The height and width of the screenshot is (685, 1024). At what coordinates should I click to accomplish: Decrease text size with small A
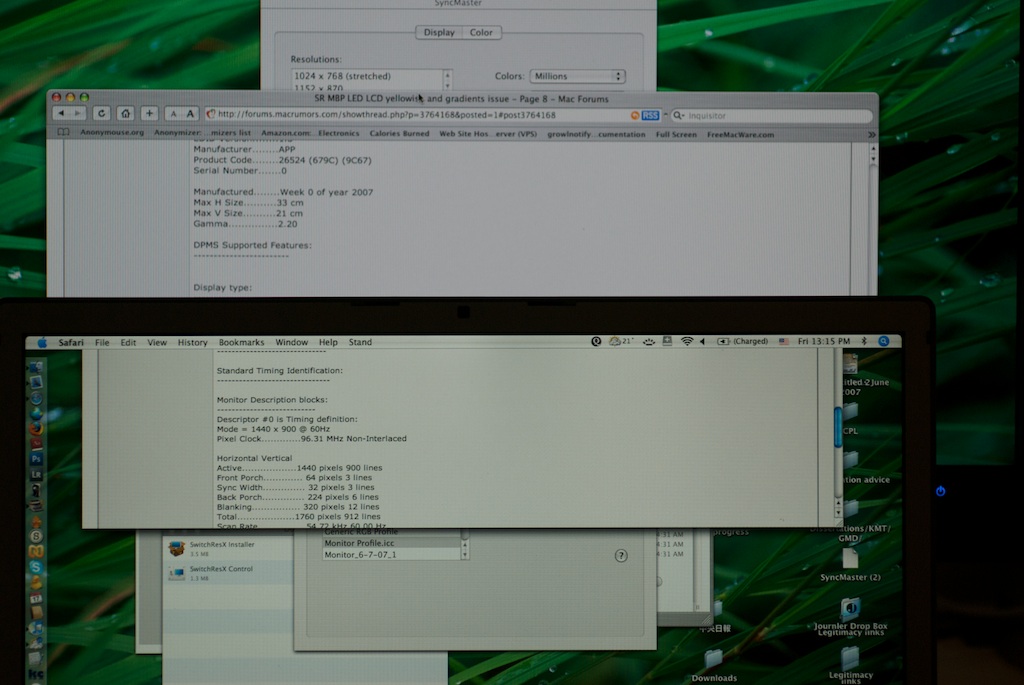point(173,114)
